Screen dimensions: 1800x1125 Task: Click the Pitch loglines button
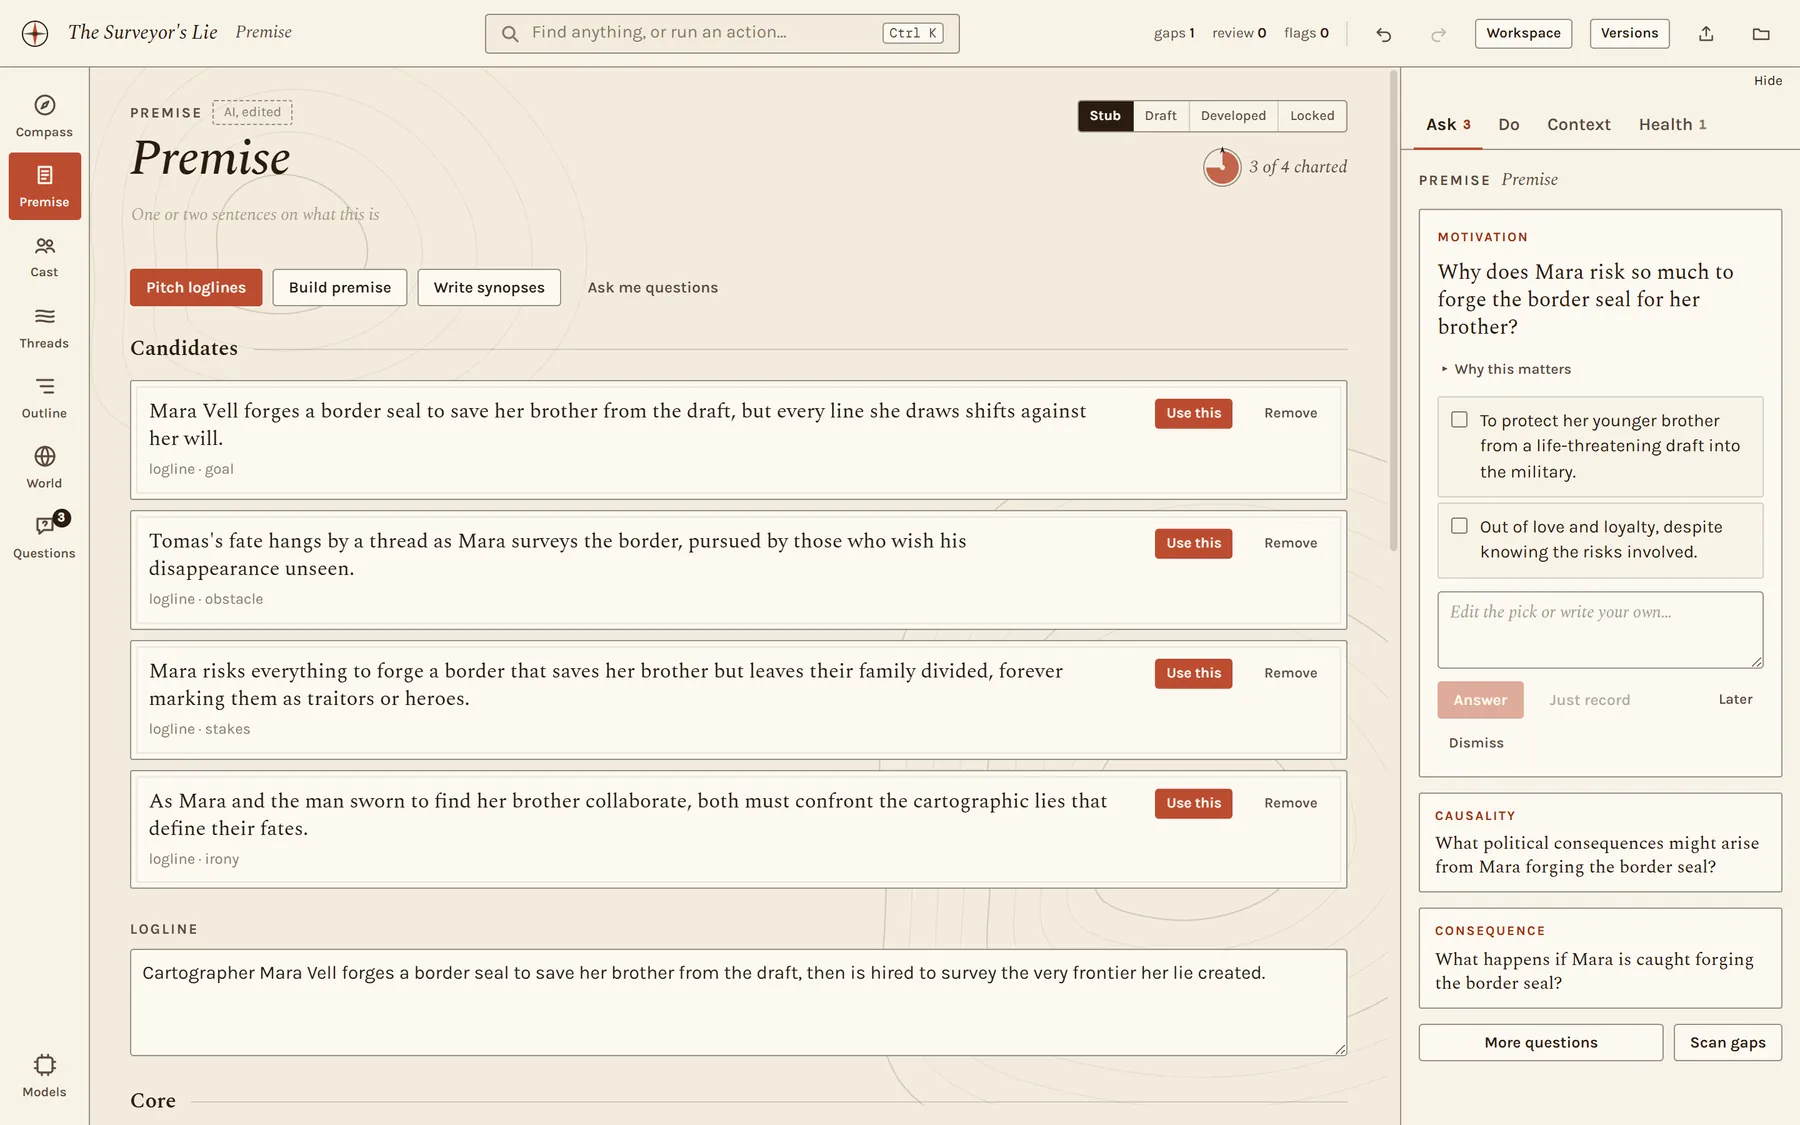[196, 288]
